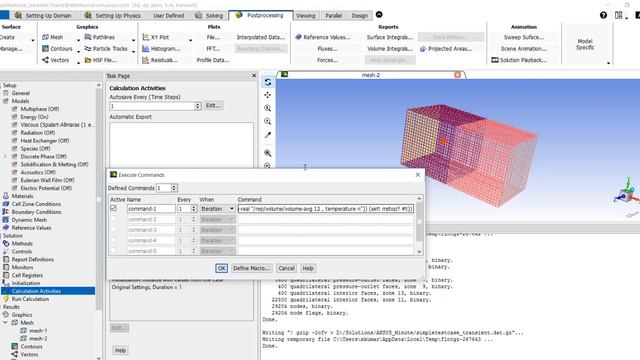Click the command-1 Command text field
Viewport: 640px width, 360px height.
326,209
